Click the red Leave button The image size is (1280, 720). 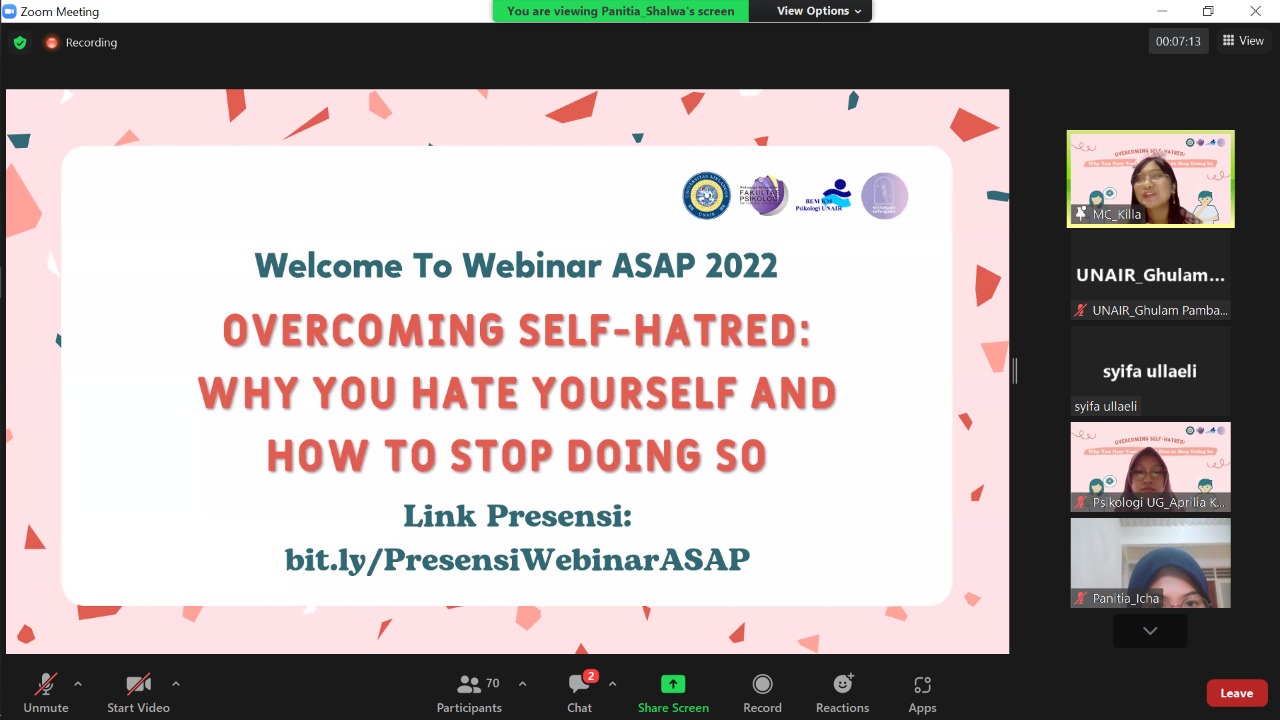click(x=1236, y=693)
